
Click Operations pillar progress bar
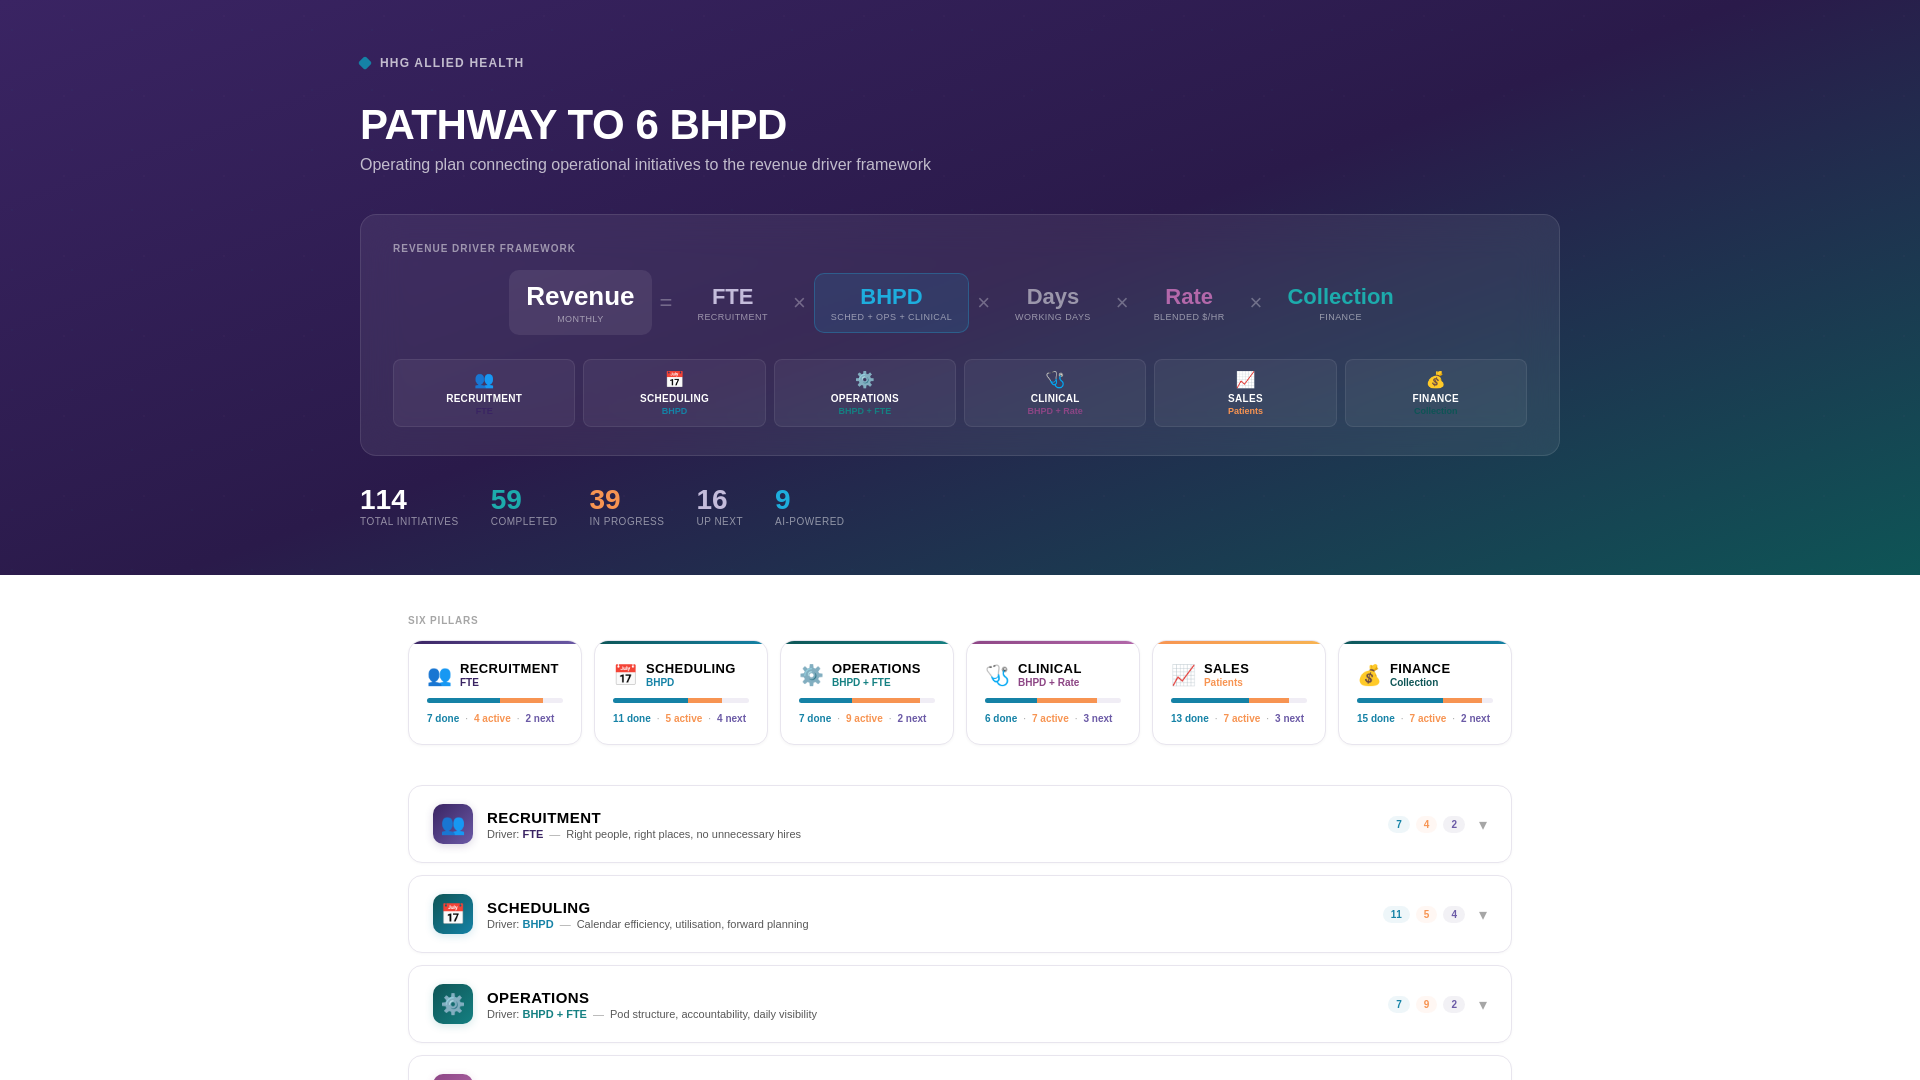867,701
